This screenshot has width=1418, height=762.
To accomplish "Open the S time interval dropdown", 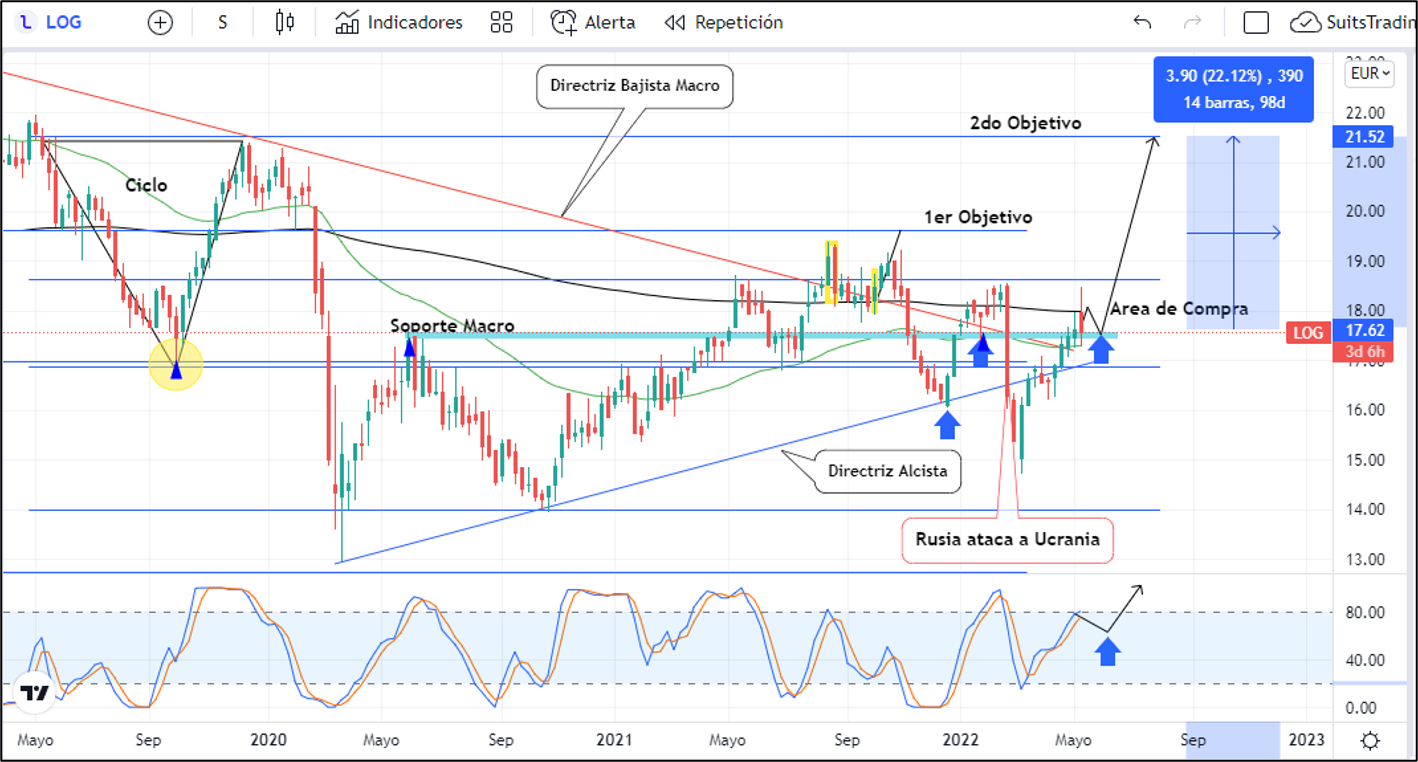I will click(x=222, y=22).
